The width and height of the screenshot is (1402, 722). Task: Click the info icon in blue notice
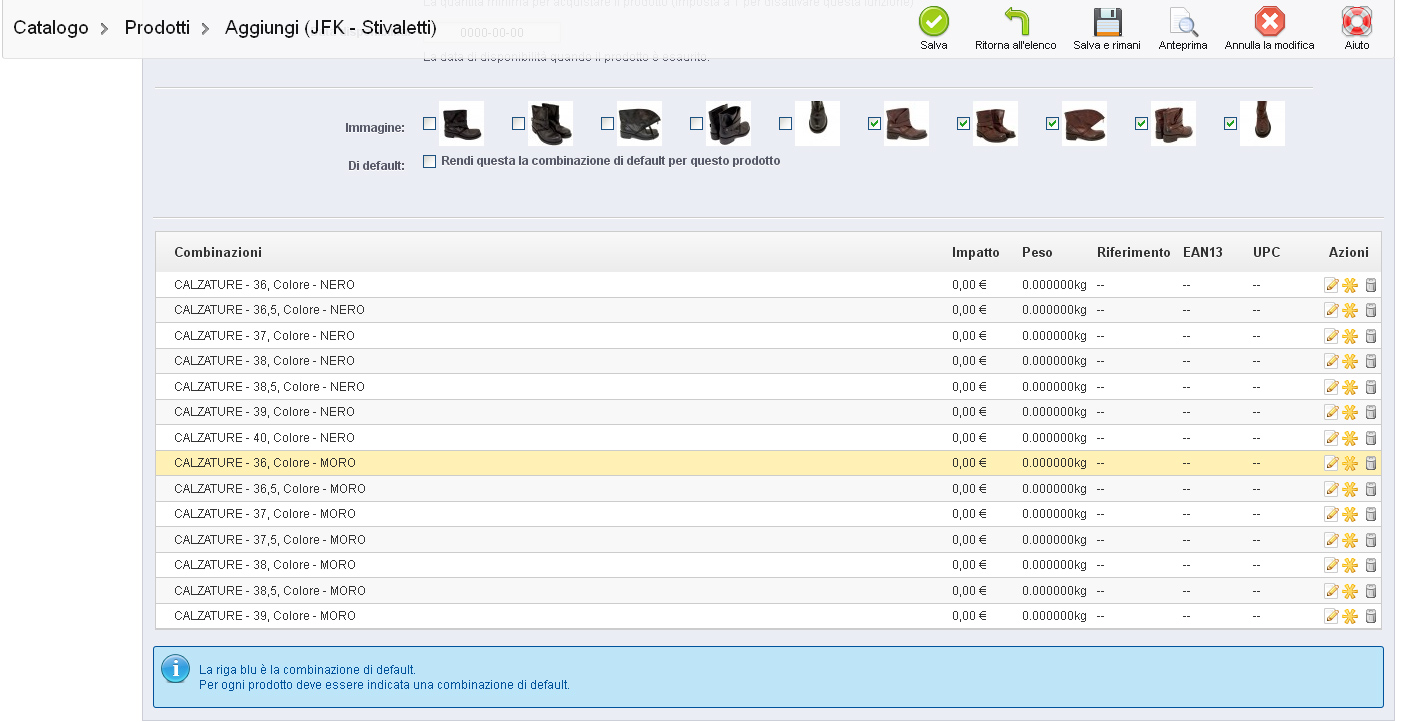176,669
